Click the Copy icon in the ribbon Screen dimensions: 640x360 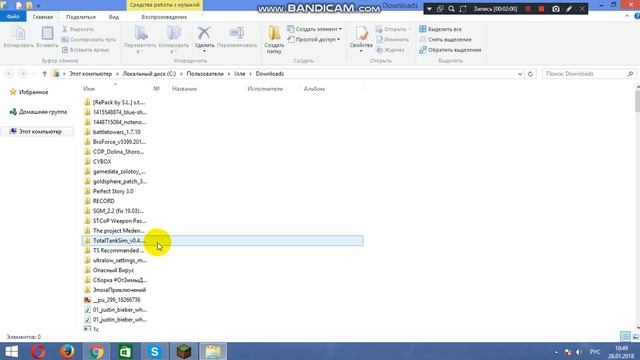pyautogui.click(x=18, y=33)
